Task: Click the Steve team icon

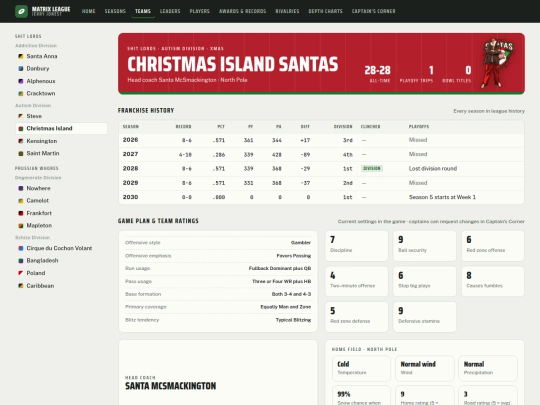Action: (x=21, y=116)
